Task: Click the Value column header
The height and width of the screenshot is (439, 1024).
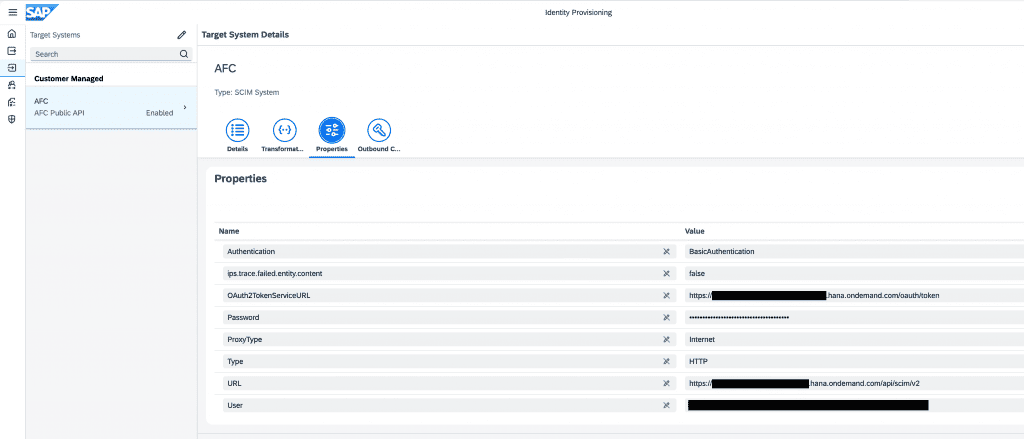Action: [694, 231]
